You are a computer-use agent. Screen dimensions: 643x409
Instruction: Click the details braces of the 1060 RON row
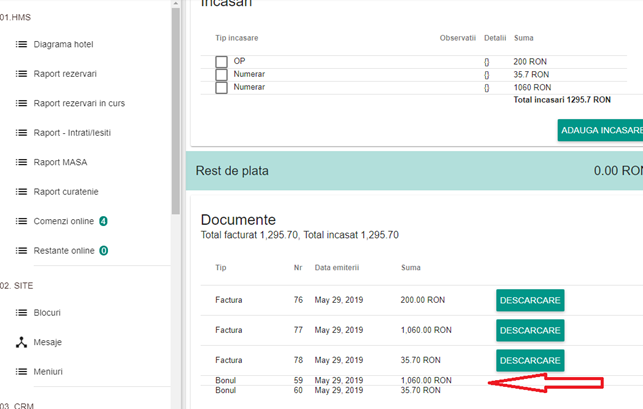[487, 88]
